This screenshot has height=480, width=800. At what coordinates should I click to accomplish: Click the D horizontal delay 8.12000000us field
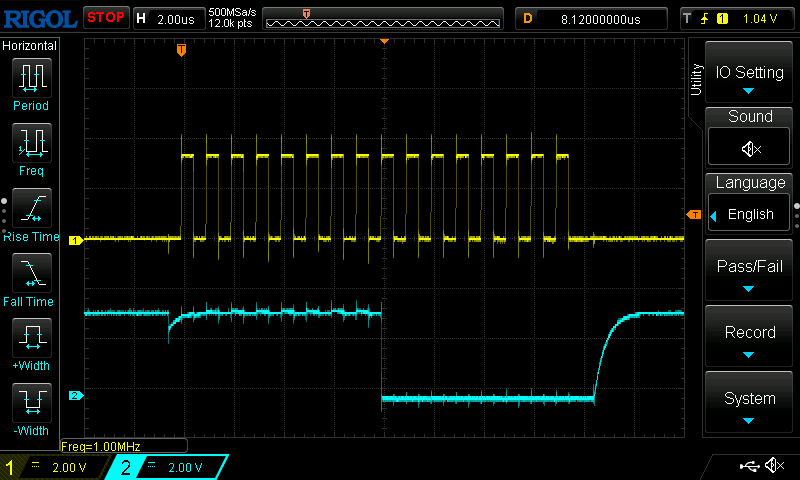point(591,19)
